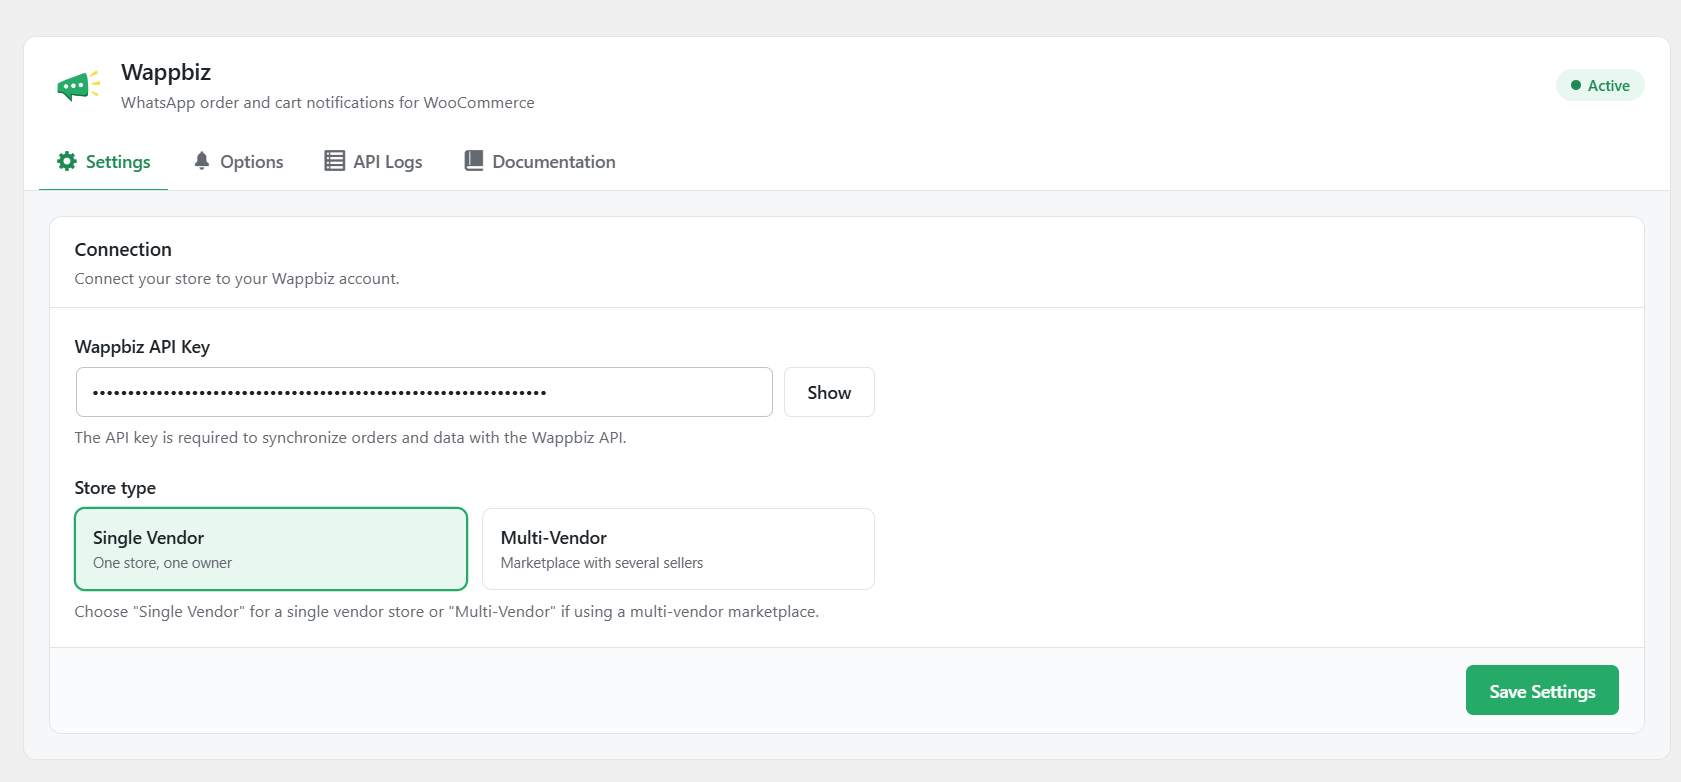Viewport: 1681px width, 782px height.
Task: Choose Multi-Vendor store type
Action: (x=678, y=549)
